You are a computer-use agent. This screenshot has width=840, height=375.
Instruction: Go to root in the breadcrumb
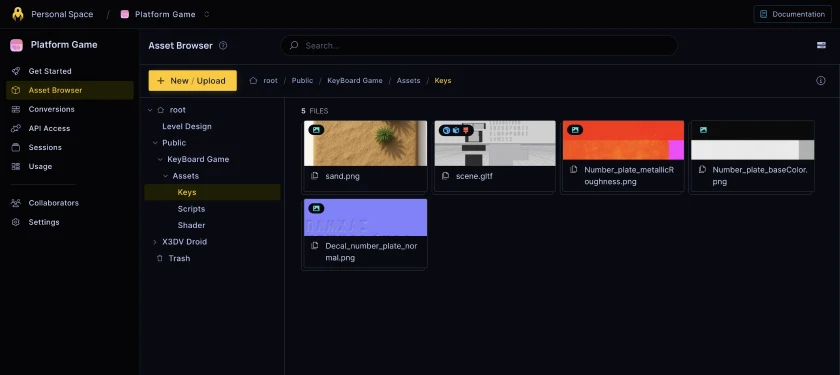[271, 81]
